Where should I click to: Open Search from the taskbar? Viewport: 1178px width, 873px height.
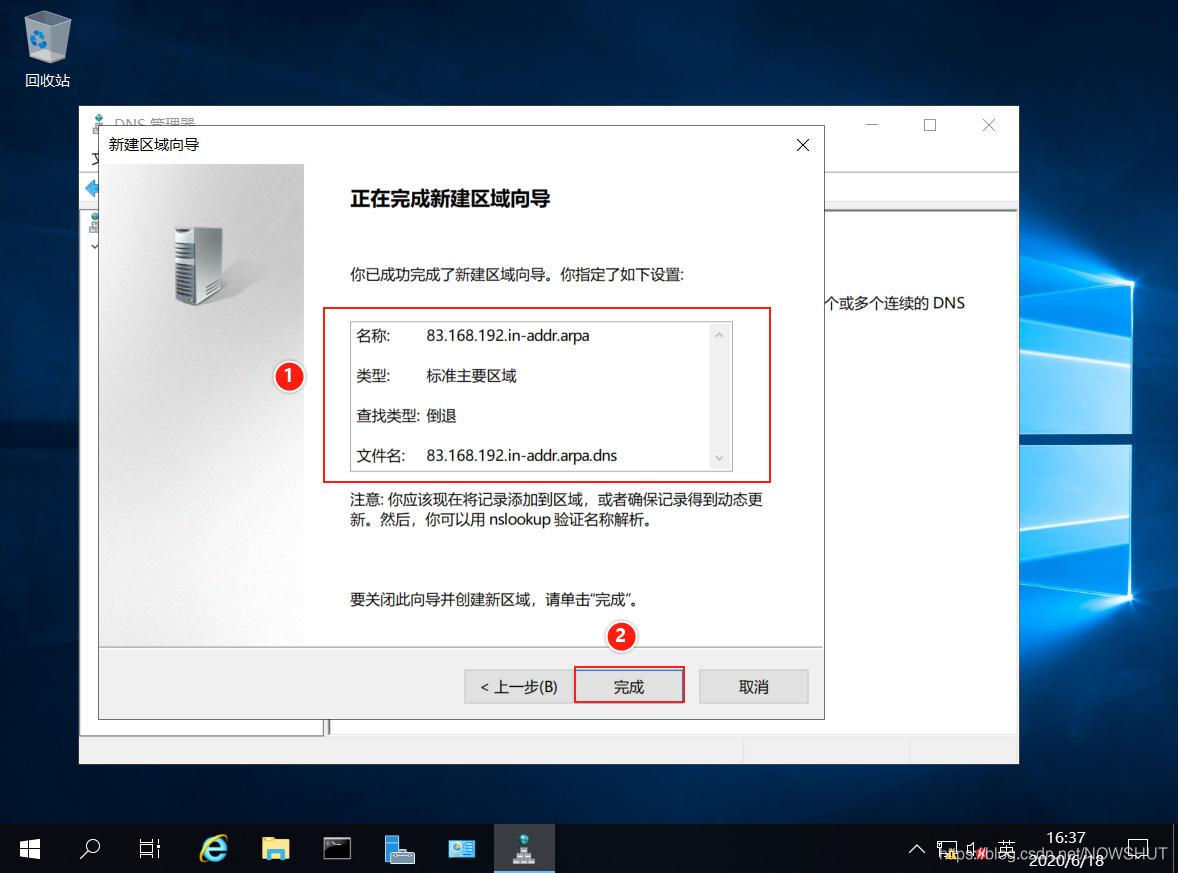tap(89, 848)
